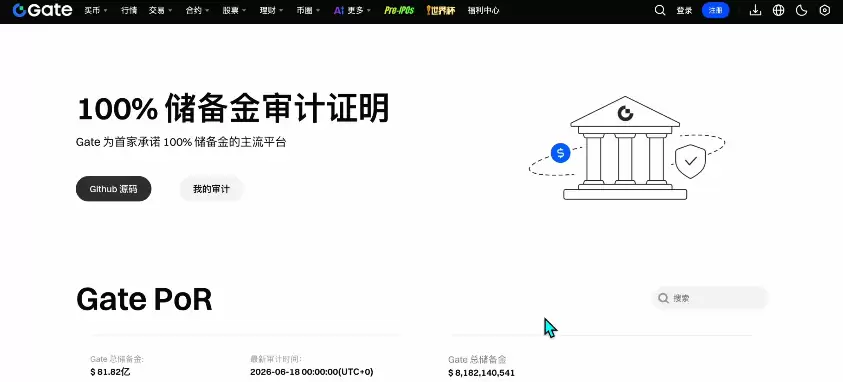Screen dimensions: 843x382
Task: Click the app download icon
Action: pos(755,10)
